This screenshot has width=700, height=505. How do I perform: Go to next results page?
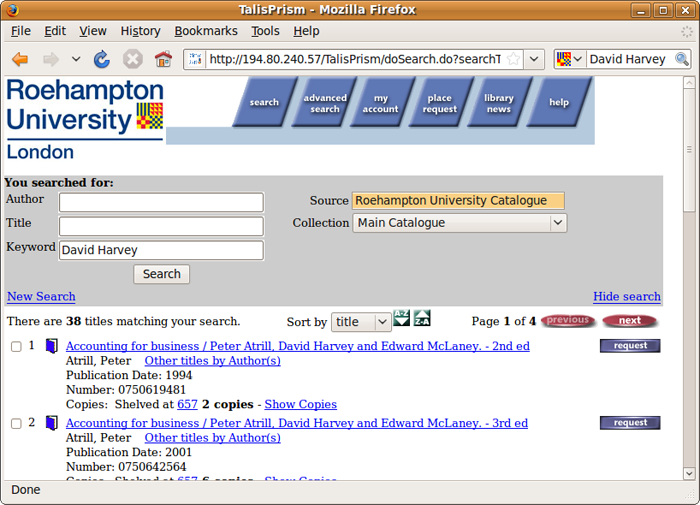coord(630,320)
